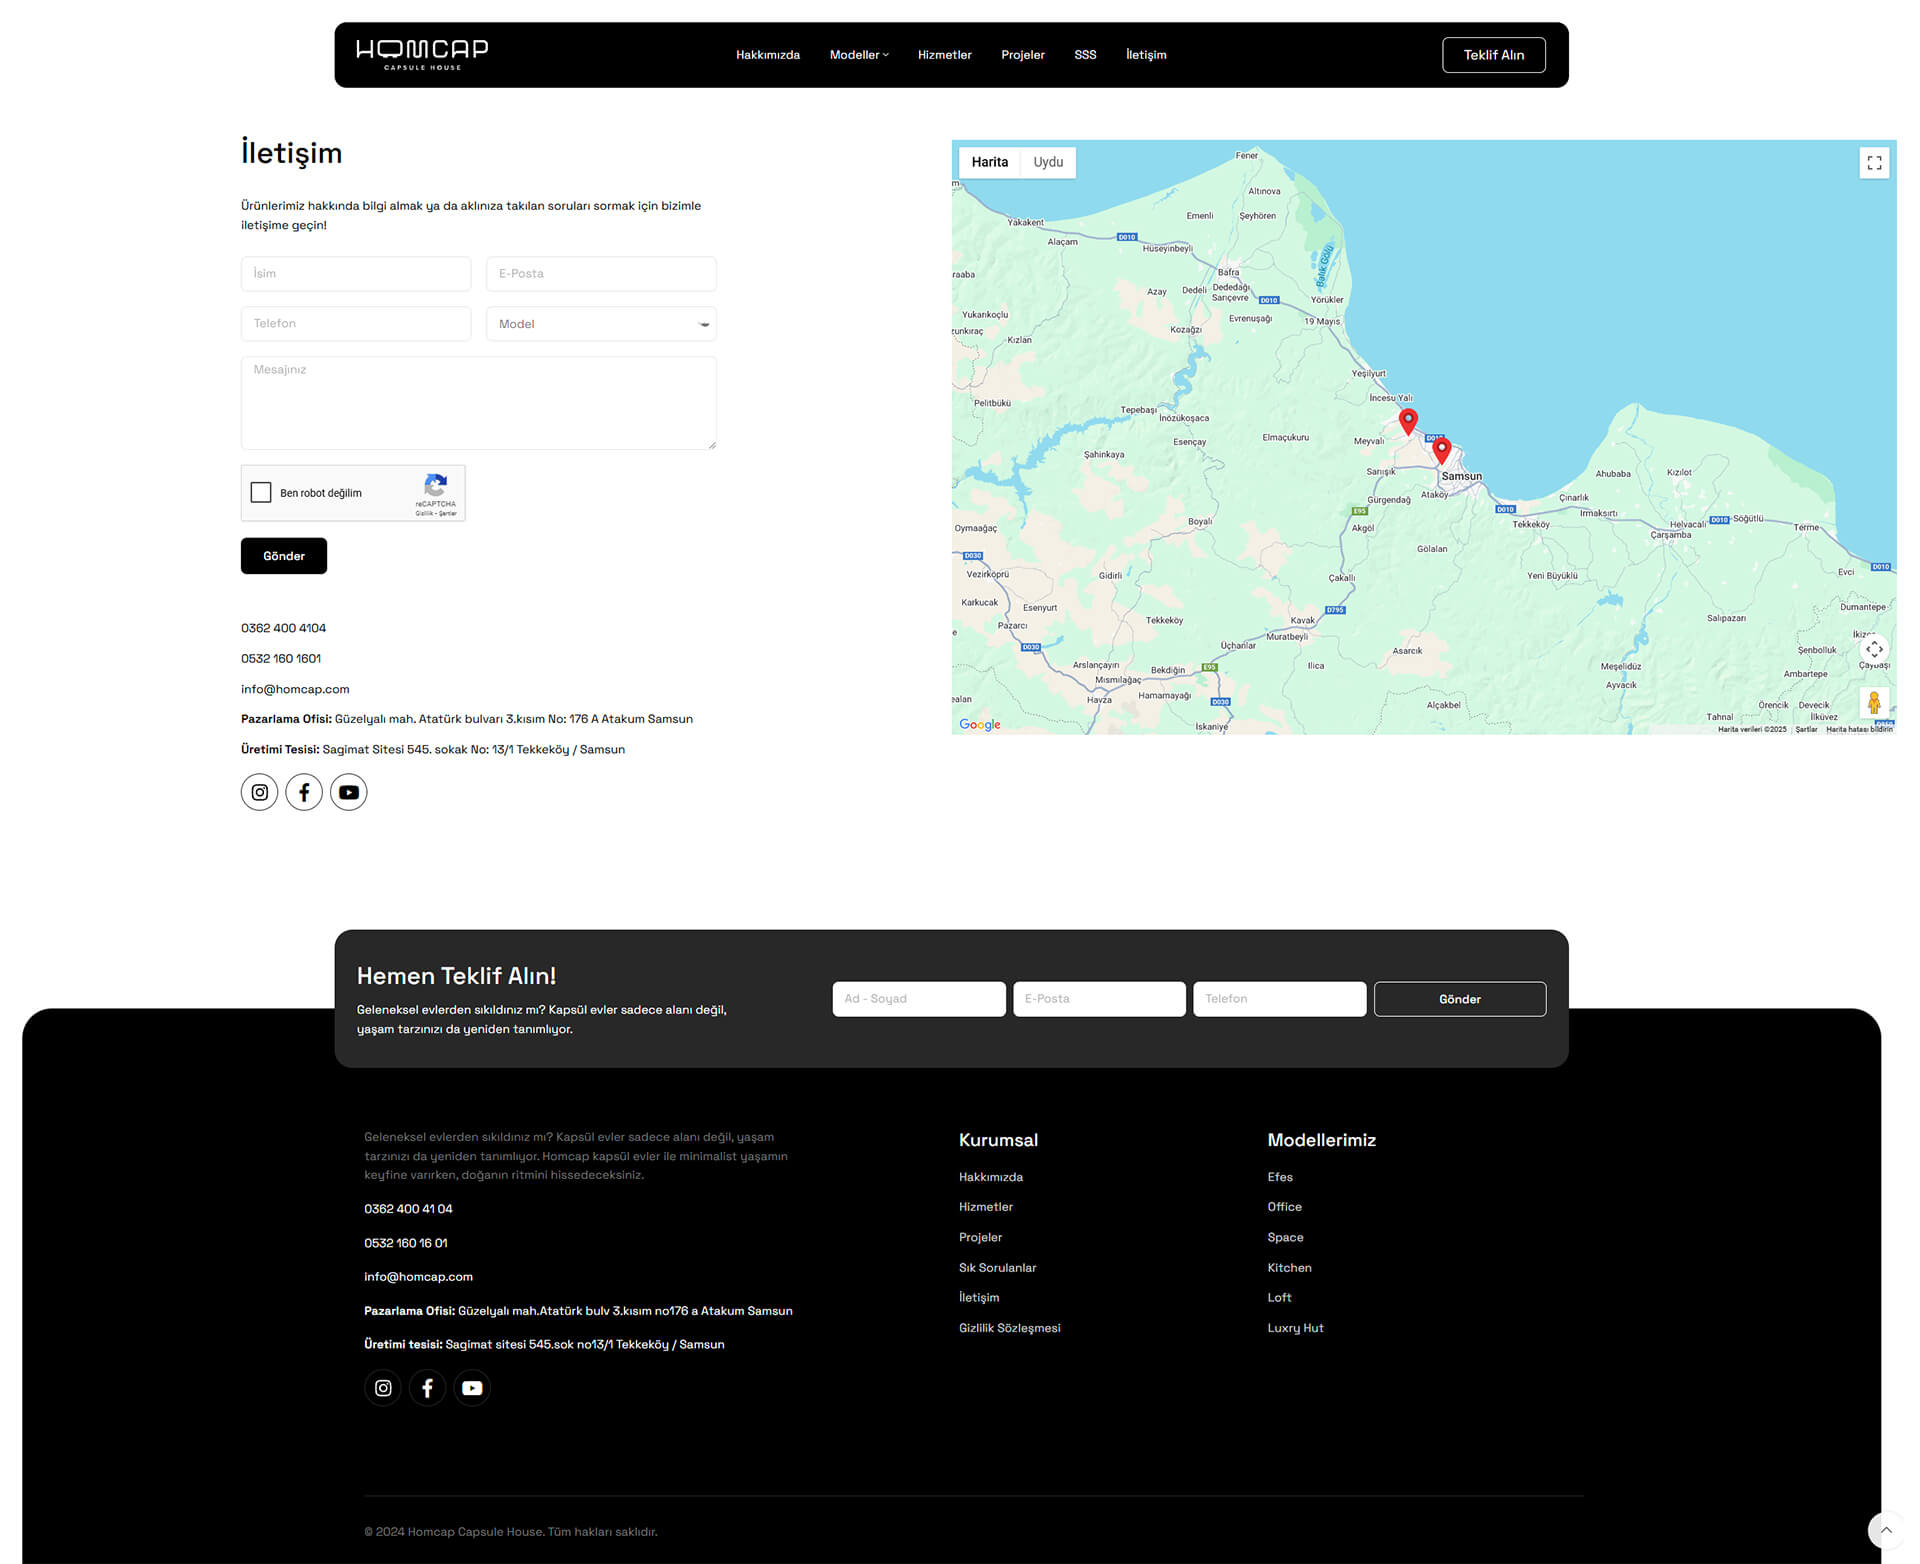Click the upper red map pin
Viewport: 1920px width, 1564px height.
[x=1408, y=421]
